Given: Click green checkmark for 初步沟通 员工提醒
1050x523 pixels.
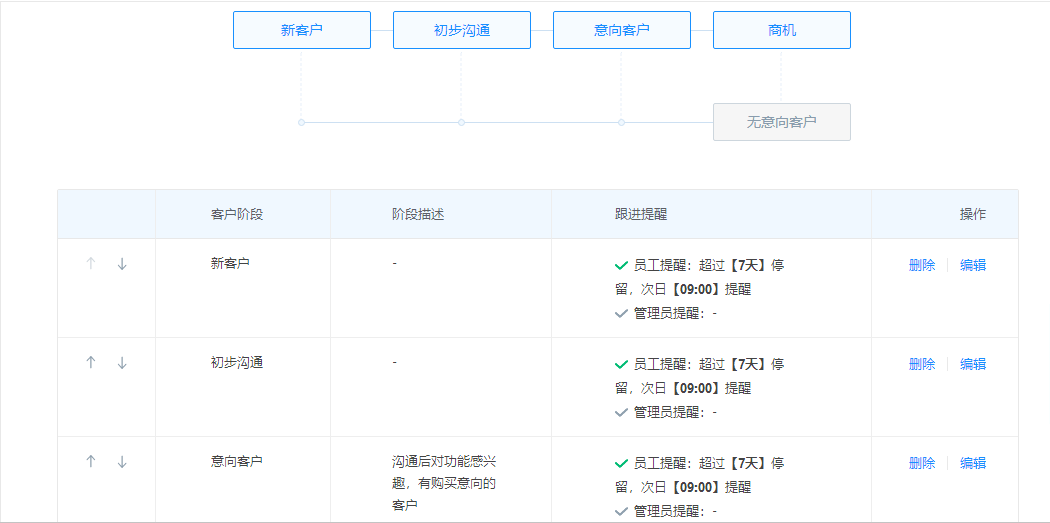Looking at the screenshot, I should click(621, 365).
